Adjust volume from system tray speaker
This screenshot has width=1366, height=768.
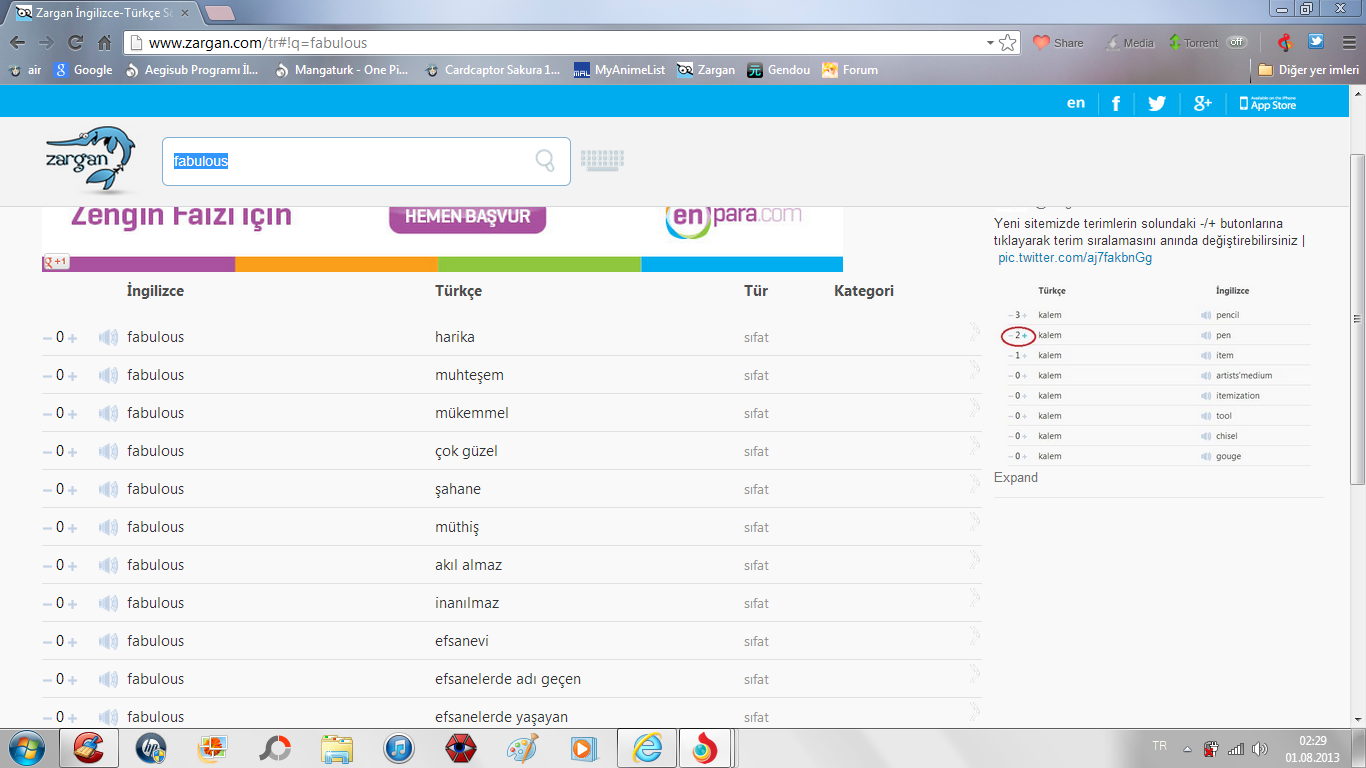(1258, 748)
